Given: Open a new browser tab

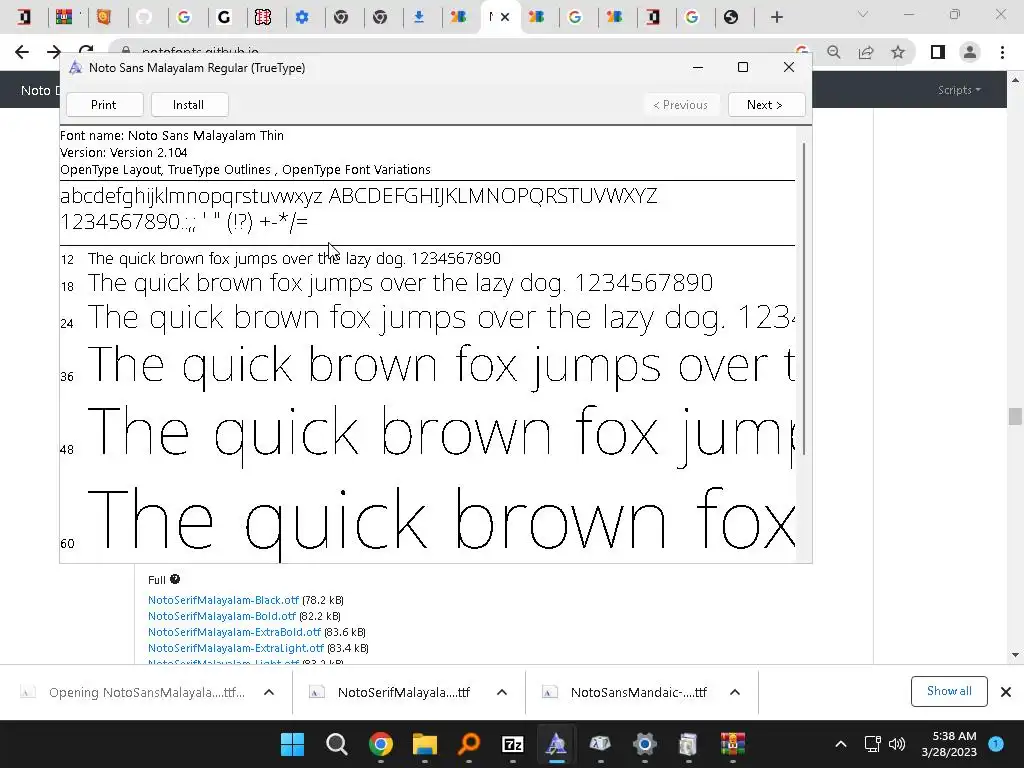Looking at the screenshot, I should tap(776, 17).
